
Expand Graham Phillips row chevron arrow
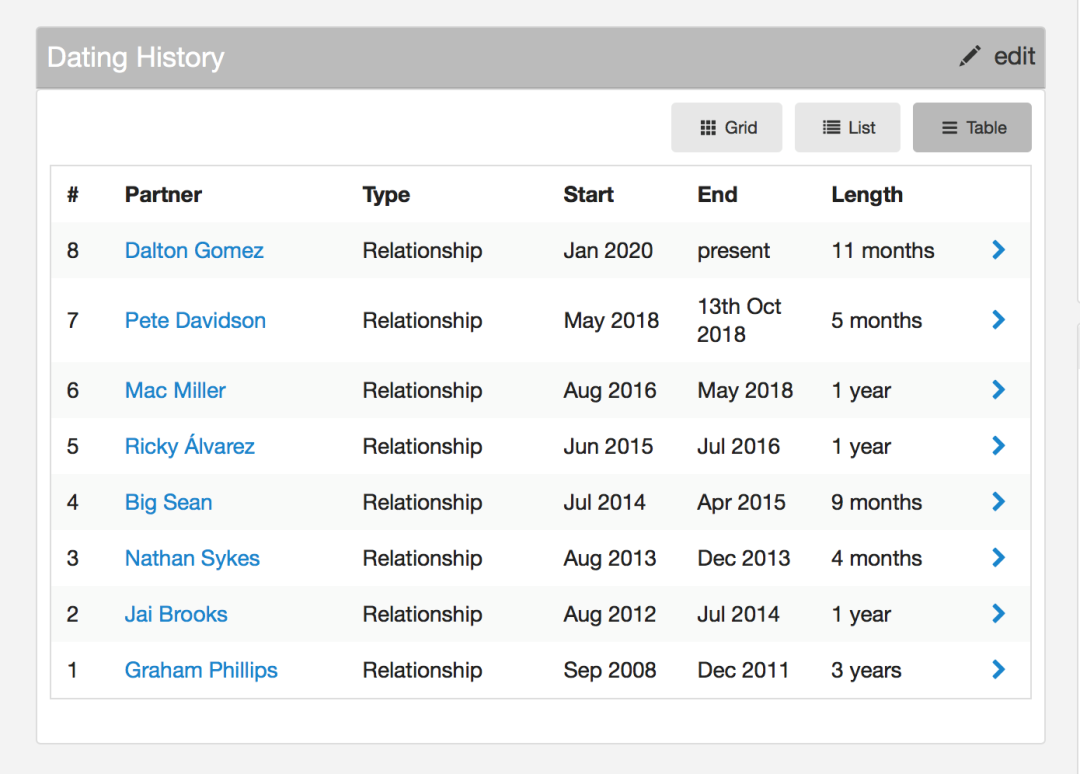999,669
